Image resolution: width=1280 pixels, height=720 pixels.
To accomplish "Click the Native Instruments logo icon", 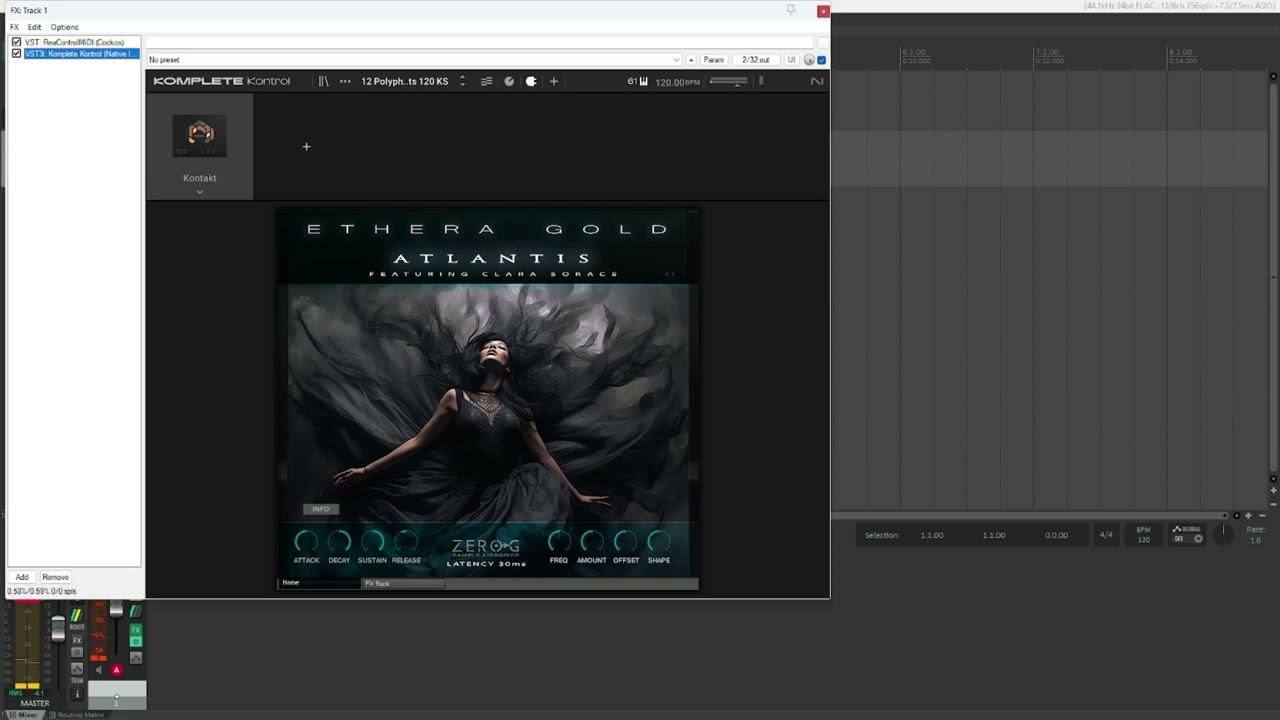I will tap(816, 81).
